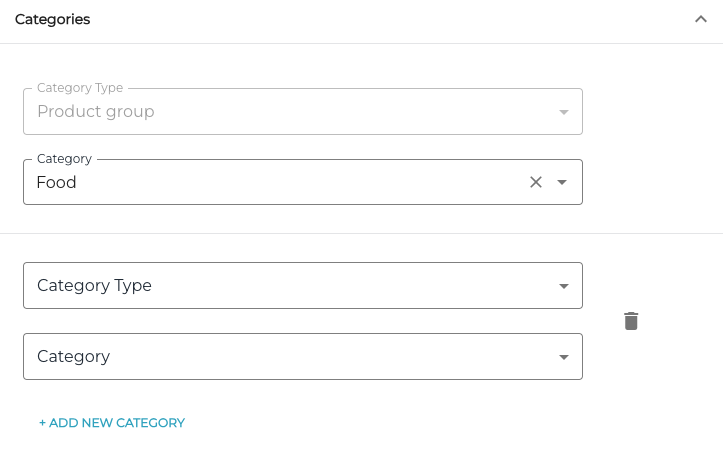
Task: Click the Product group value text
Action: [x=96, y=112]
